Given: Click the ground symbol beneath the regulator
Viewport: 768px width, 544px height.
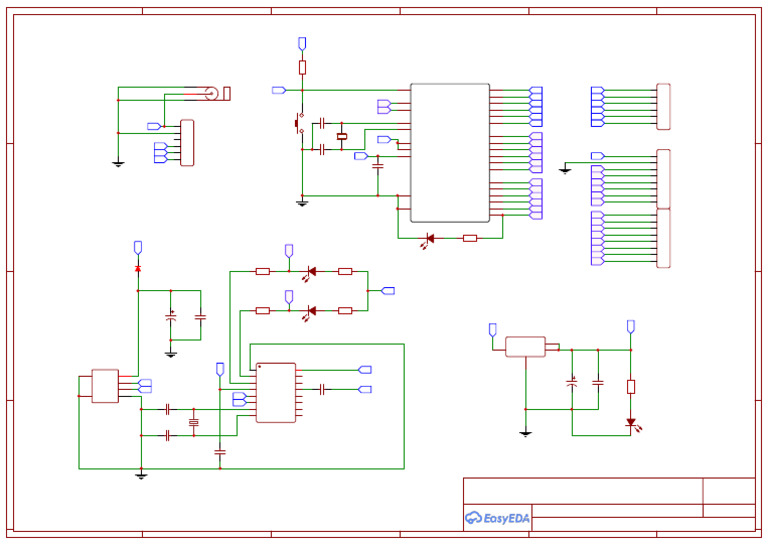Looking at the screenshot, I should click(526, 433).
